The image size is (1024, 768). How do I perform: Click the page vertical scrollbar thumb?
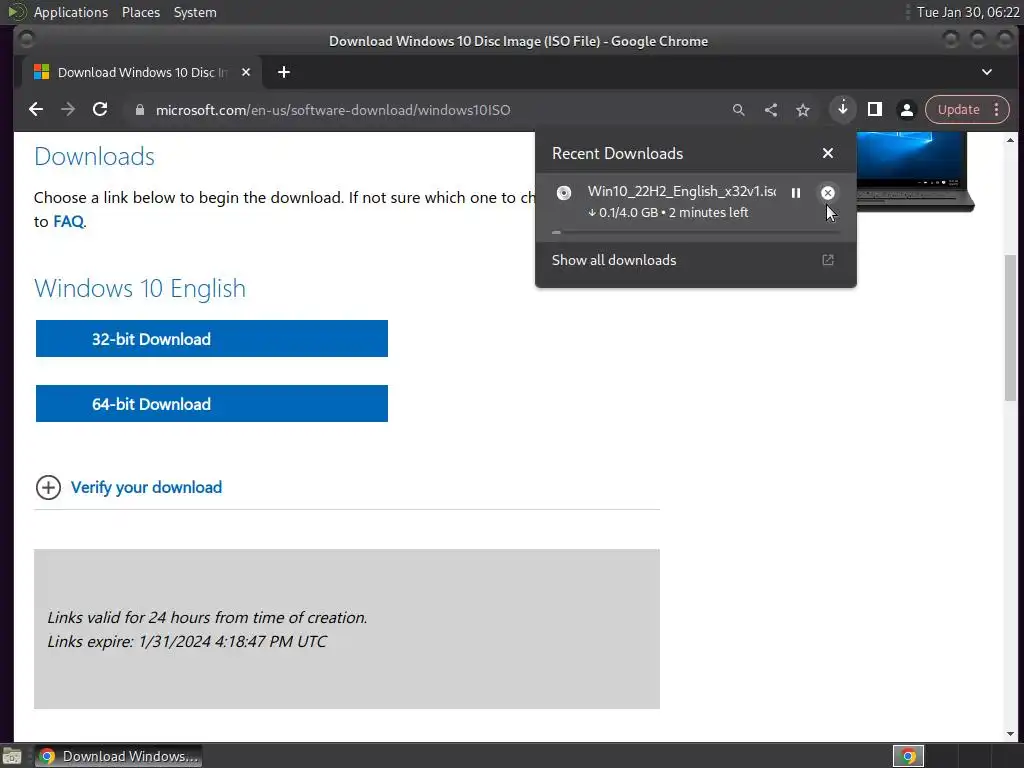(x=1010, y=327)
